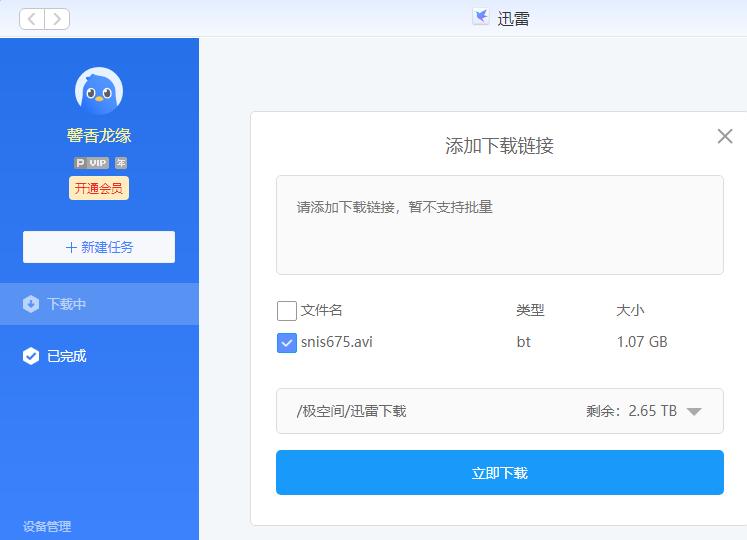Open the user avatar profile picture
The image size is (747, 540).
click(99, 91)
